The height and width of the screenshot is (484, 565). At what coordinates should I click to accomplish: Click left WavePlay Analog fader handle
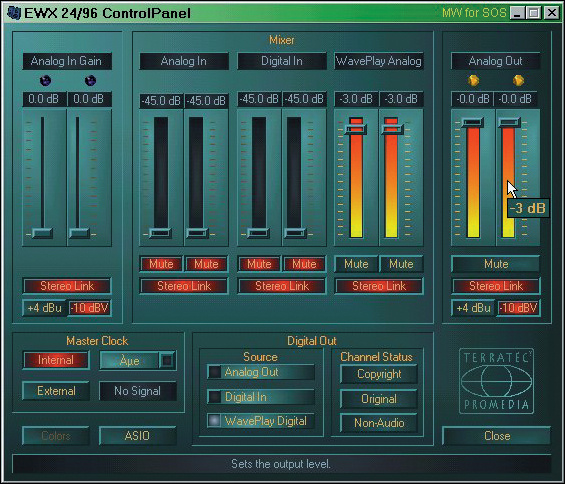pos(356,129)
